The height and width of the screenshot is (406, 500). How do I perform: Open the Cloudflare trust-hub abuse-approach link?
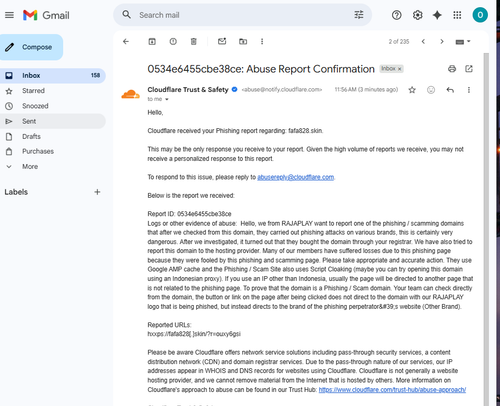(x=392, y=389)
